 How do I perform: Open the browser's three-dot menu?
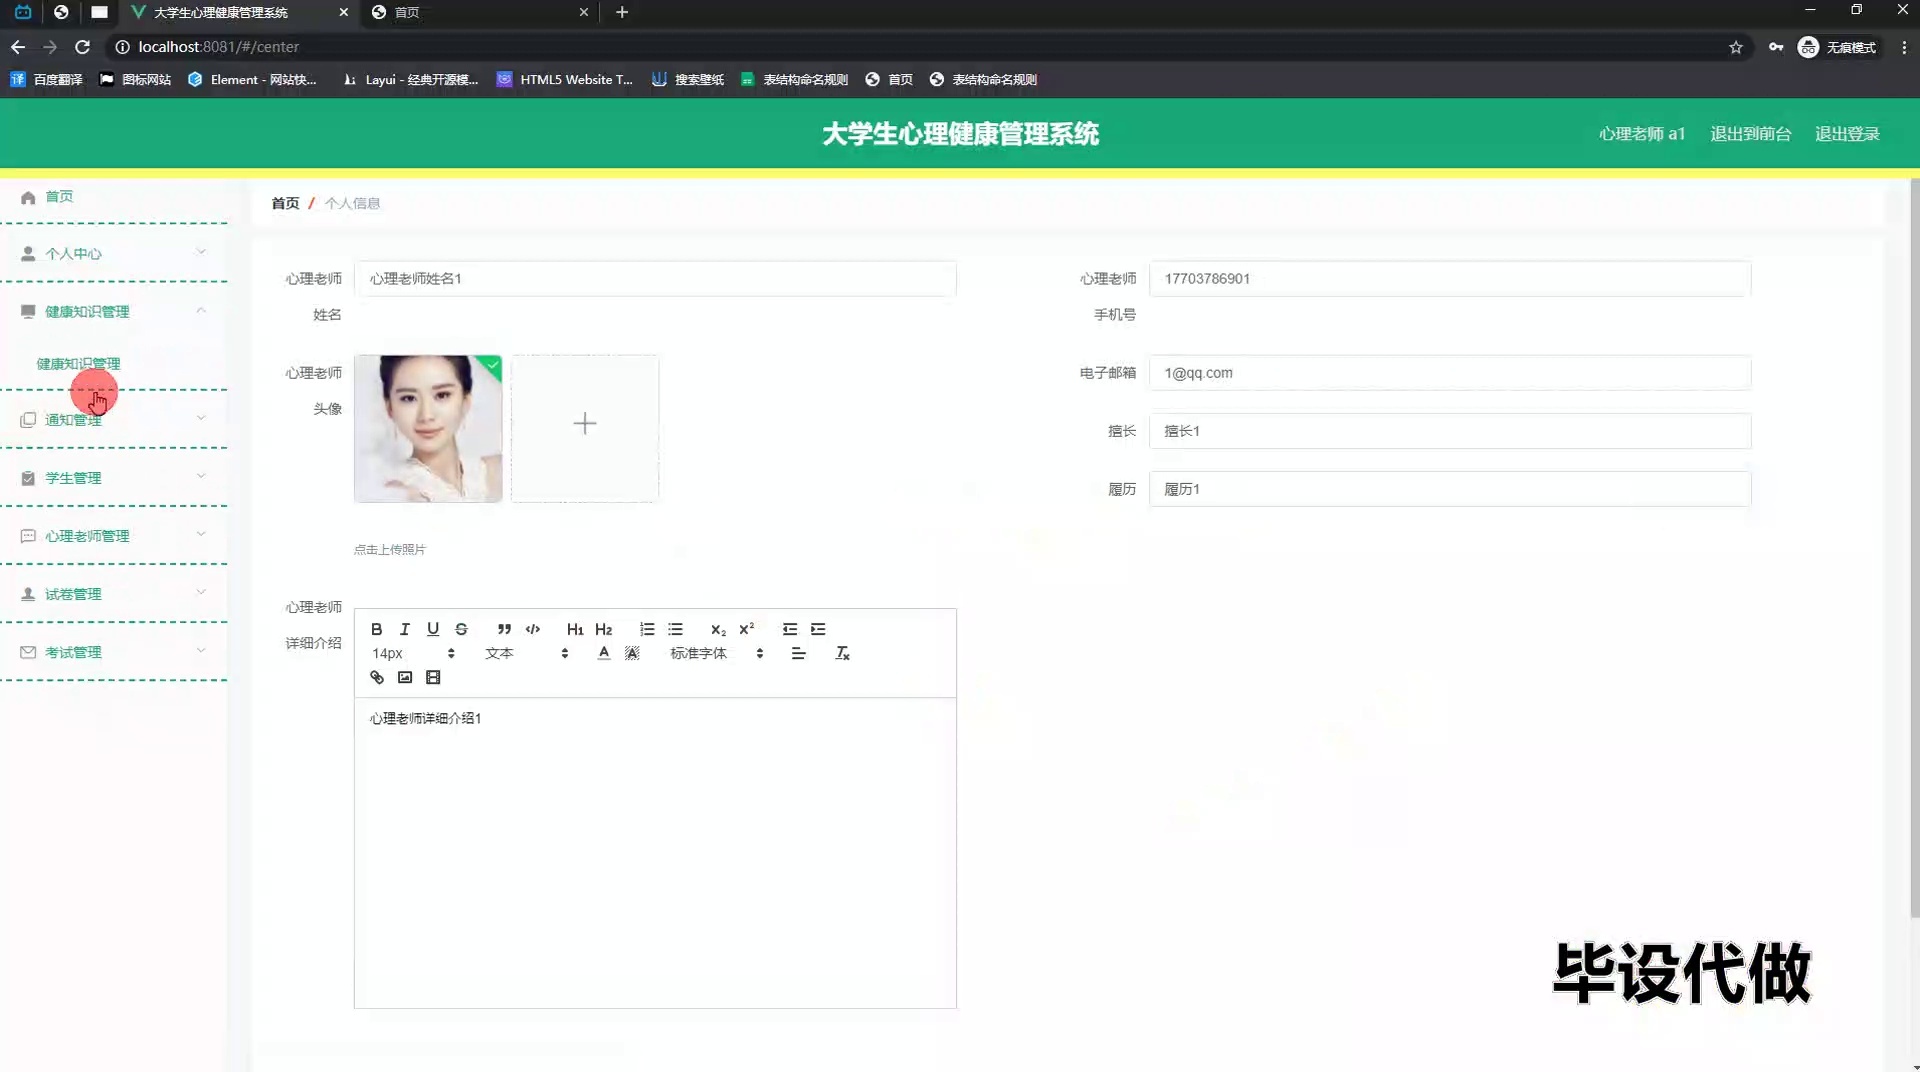point(1904,47)
